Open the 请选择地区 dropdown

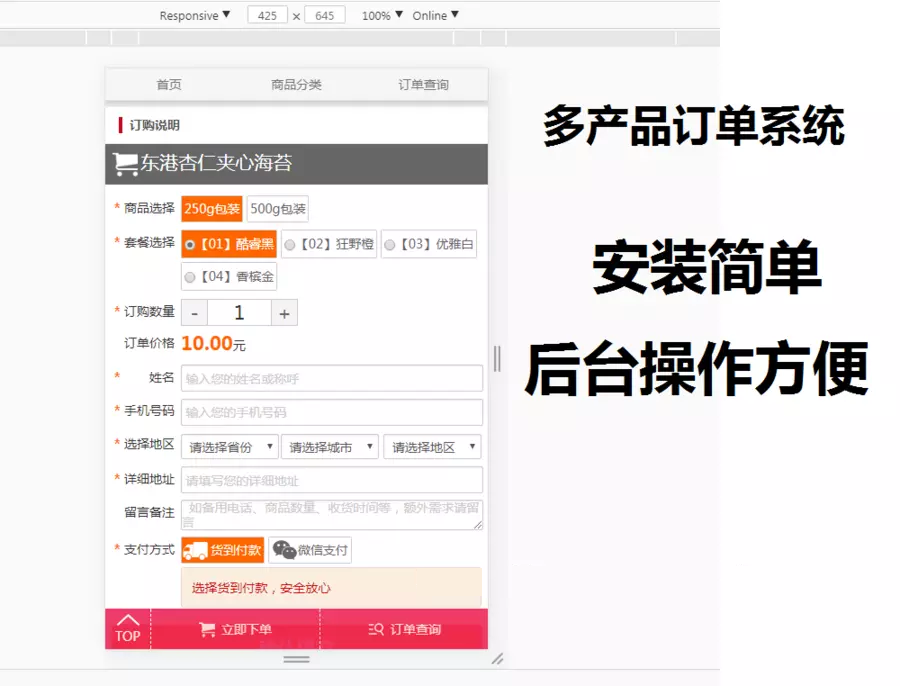(x=433, y=447)
